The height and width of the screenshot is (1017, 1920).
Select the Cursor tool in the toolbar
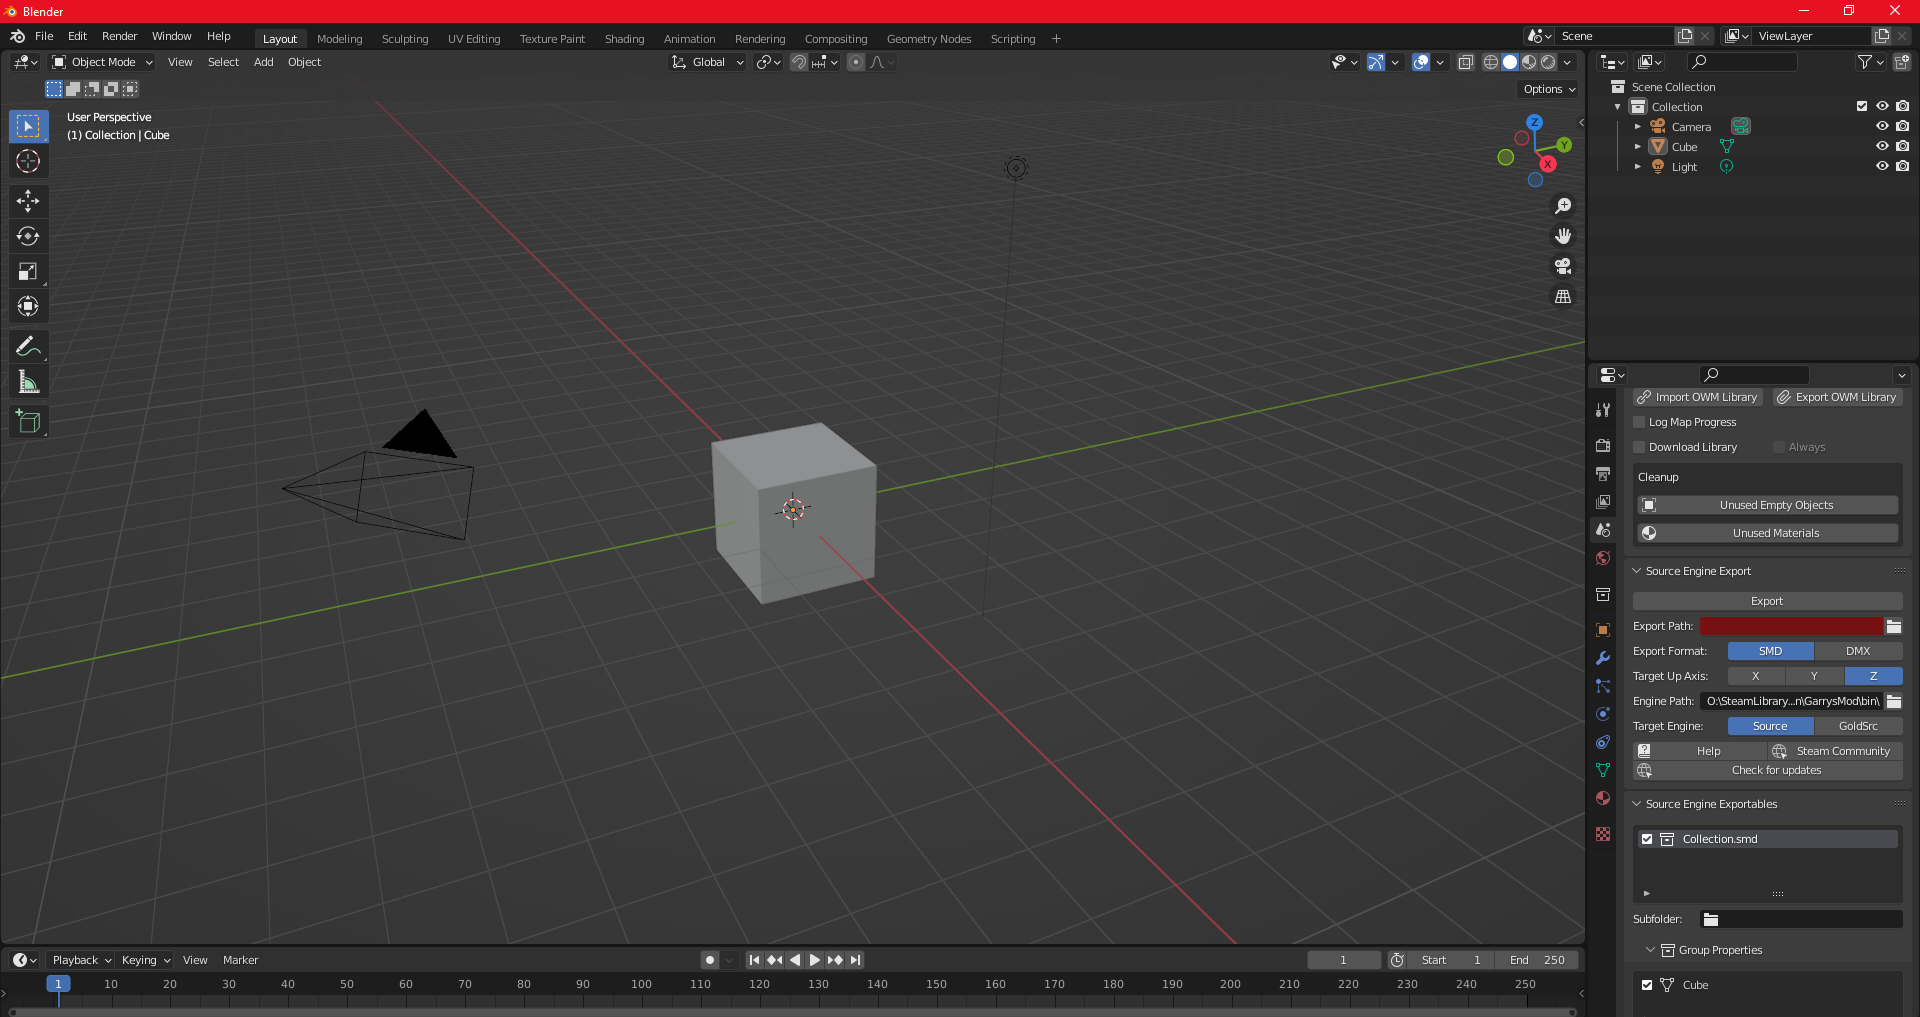(x=28, y=161)
